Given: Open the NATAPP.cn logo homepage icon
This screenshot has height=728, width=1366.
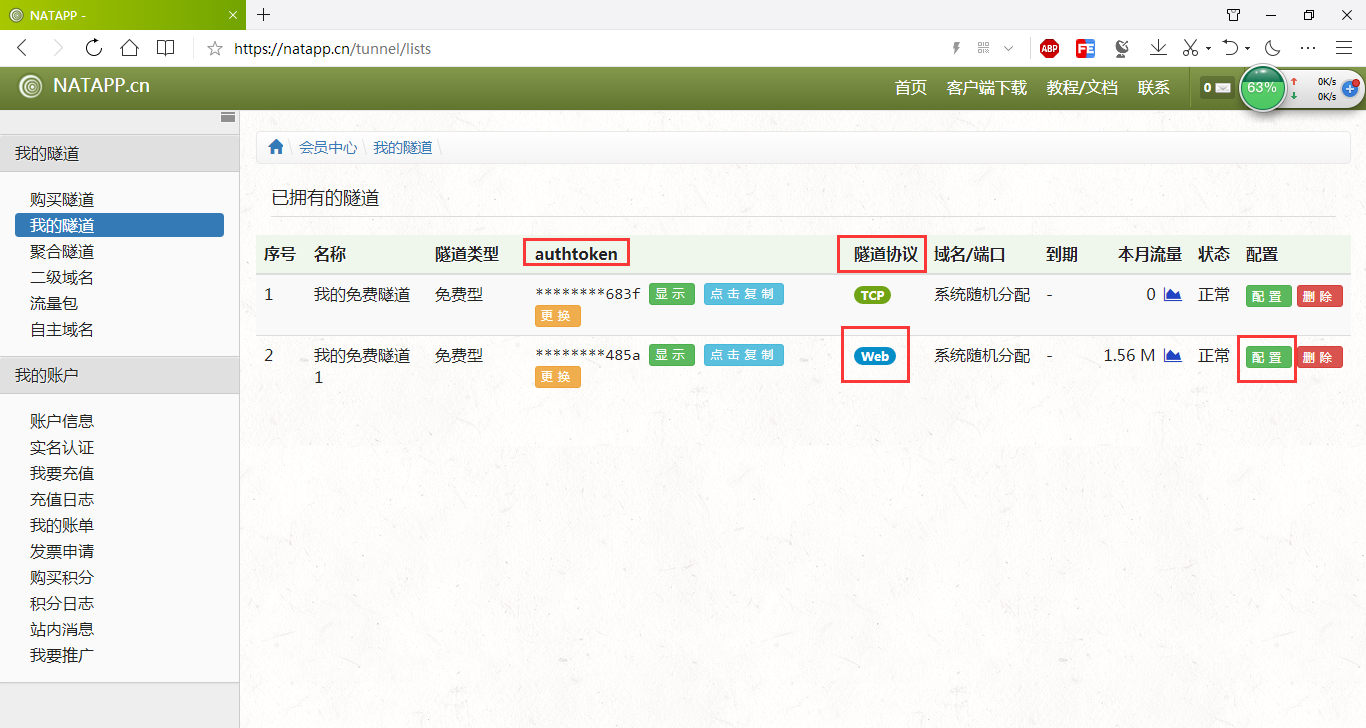Looking at the screenshot, I should (x=30, y=88).
